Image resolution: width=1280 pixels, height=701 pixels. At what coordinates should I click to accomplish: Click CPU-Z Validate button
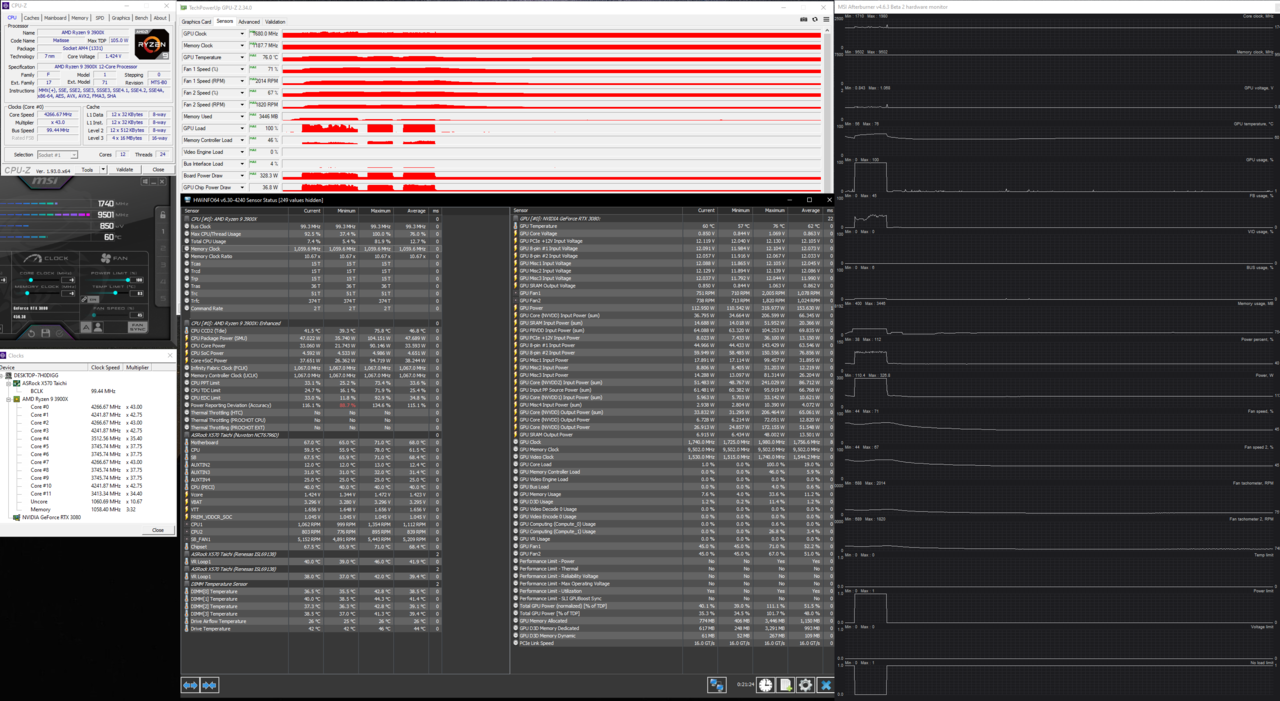(x=125, y=170)
